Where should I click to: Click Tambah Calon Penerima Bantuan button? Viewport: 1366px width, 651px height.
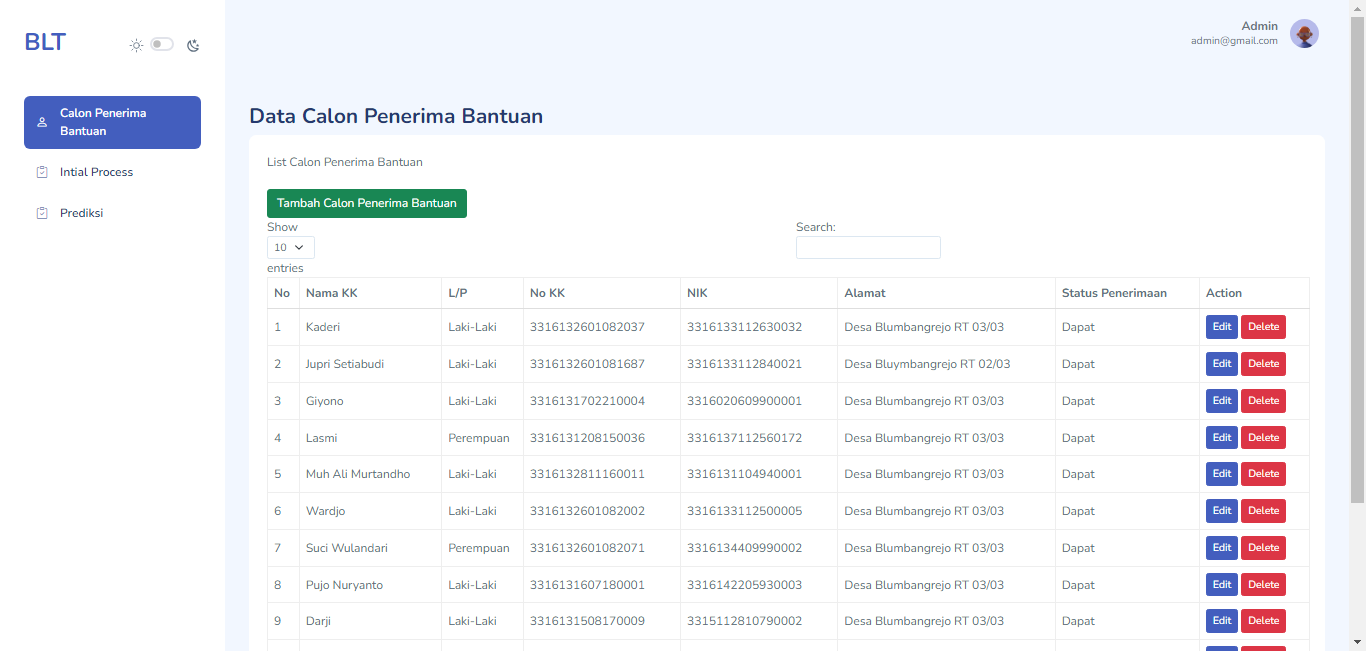366,203
